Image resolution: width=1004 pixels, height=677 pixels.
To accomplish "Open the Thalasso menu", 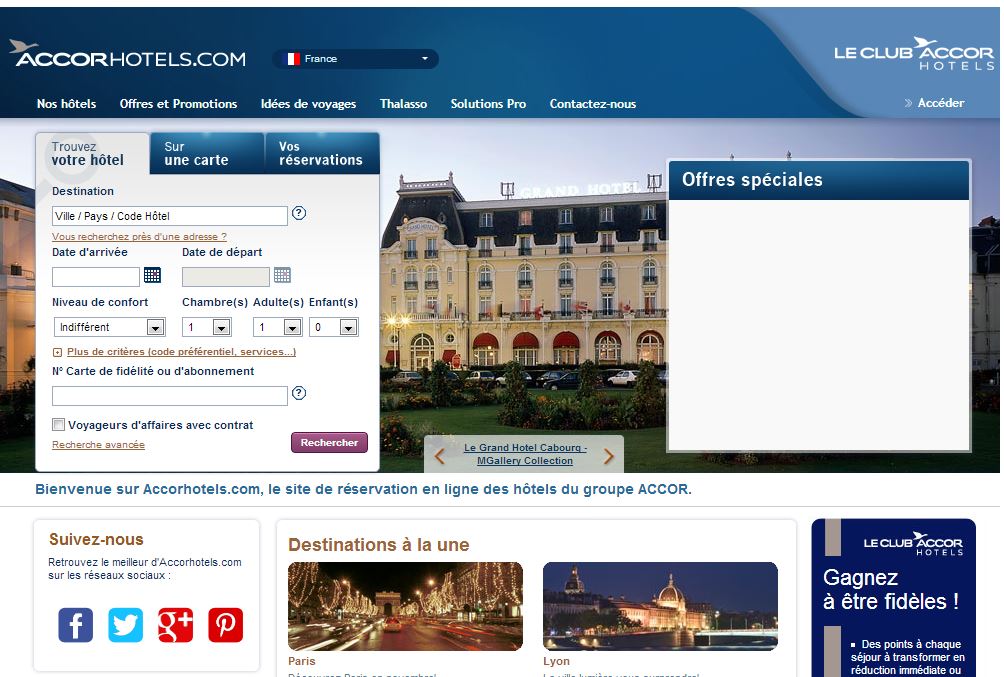I will point(403,103).
